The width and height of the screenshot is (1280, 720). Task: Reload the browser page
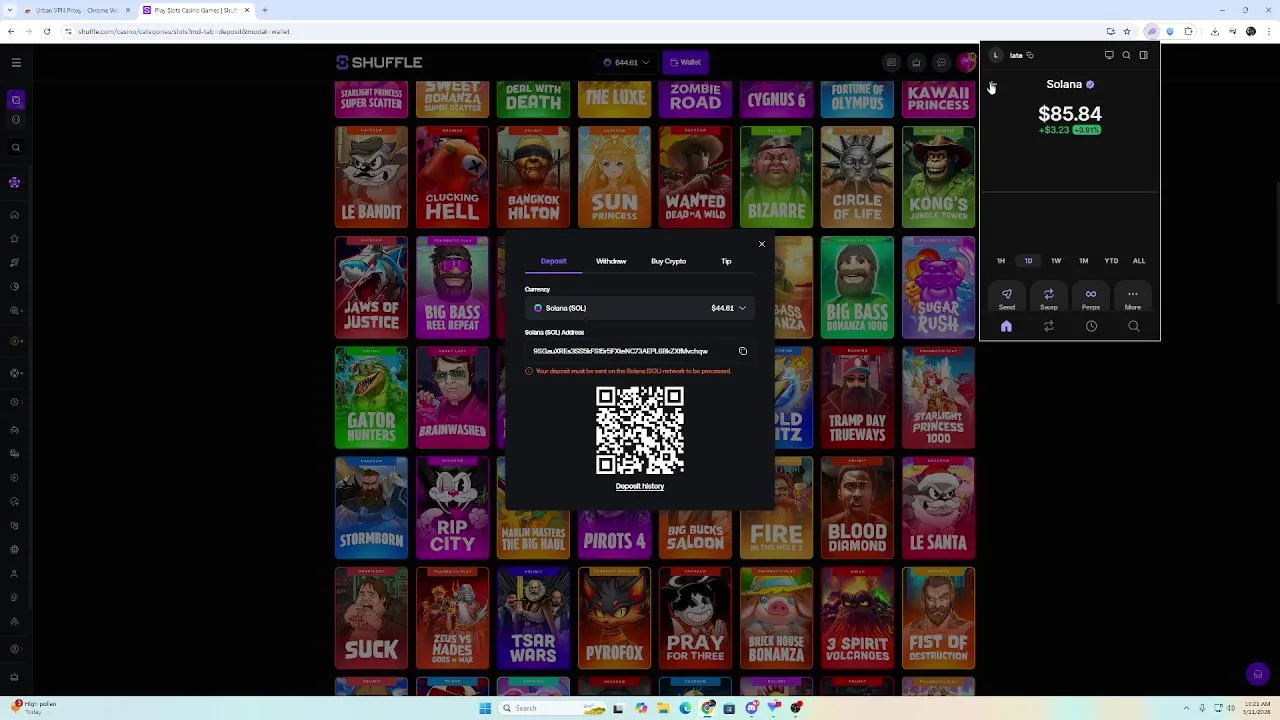click(46, 31)
